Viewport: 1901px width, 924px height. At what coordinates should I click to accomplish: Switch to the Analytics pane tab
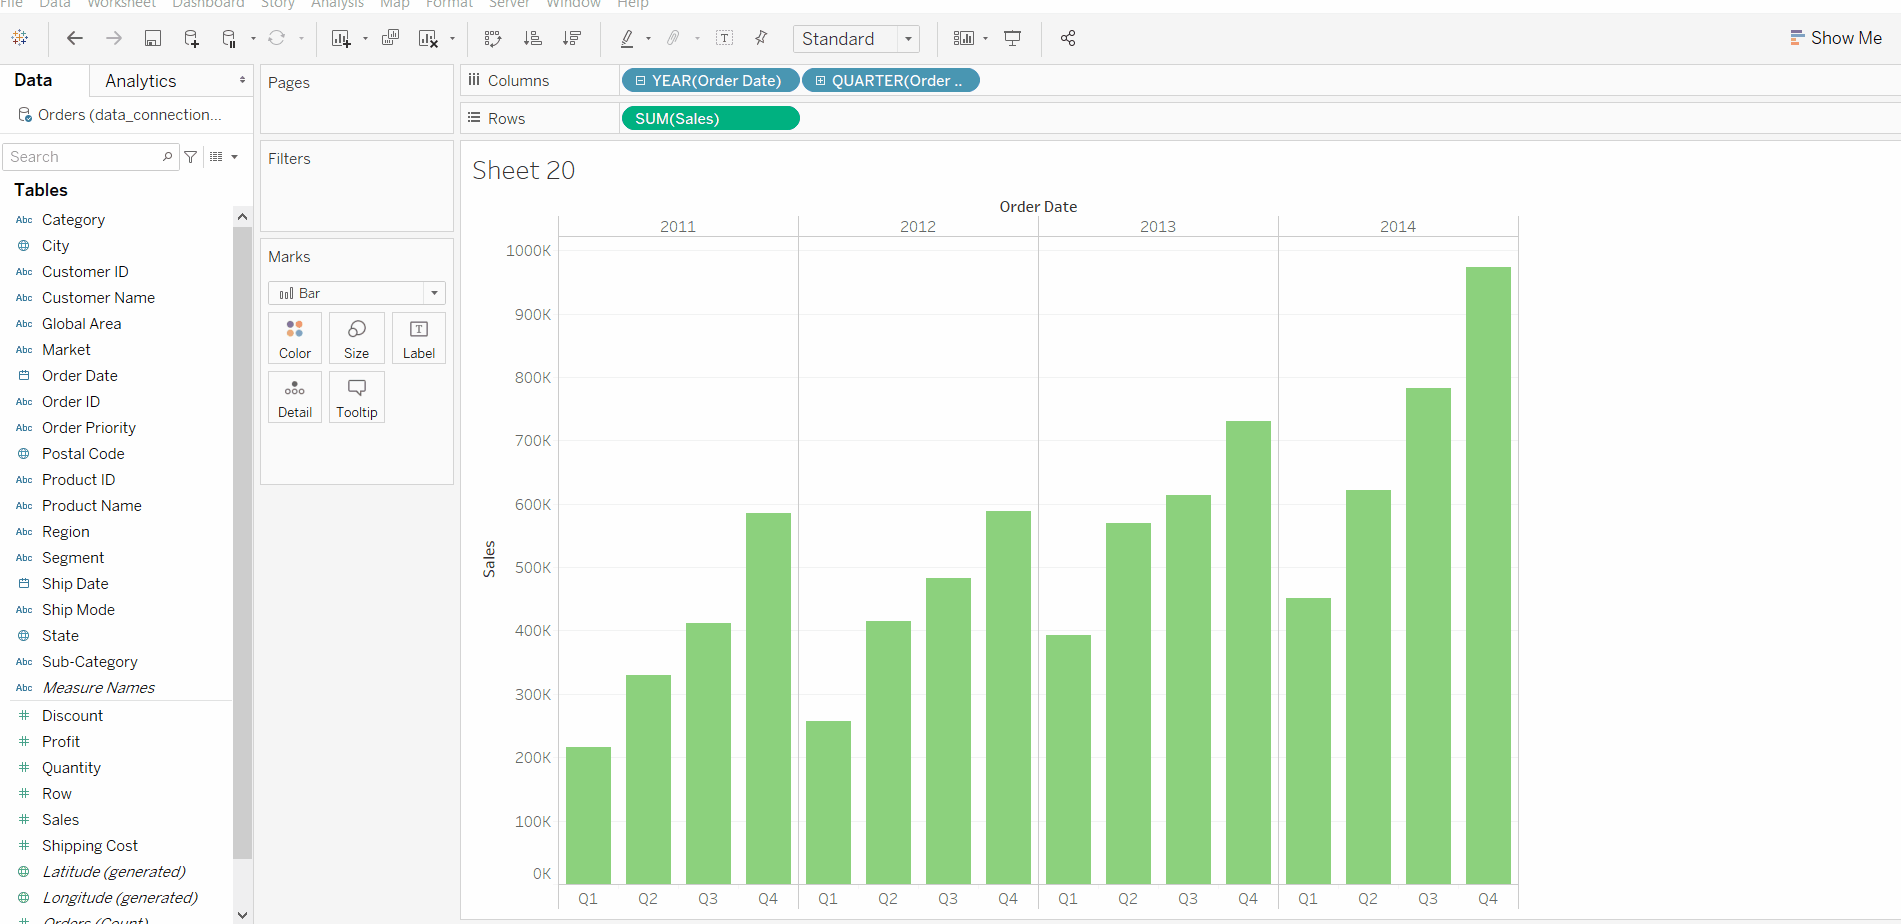pos(141,81)
